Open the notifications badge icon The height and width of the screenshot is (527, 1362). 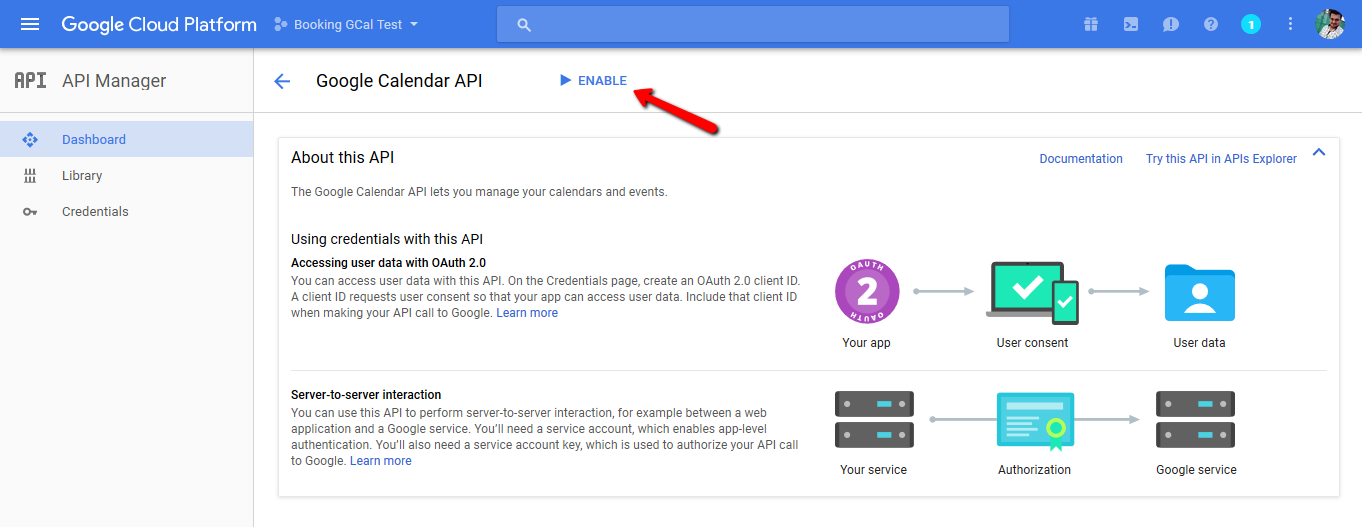coord(1251,24)
